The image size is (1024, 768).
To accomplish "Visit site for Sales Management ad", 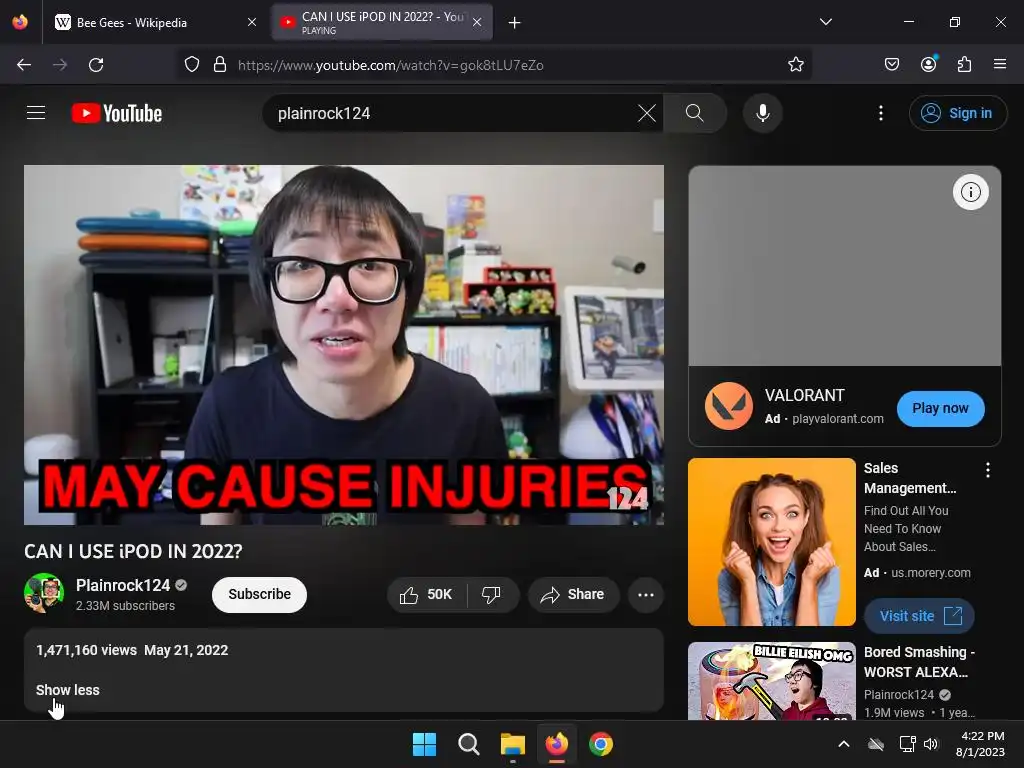I will click(x=920, y=616).
